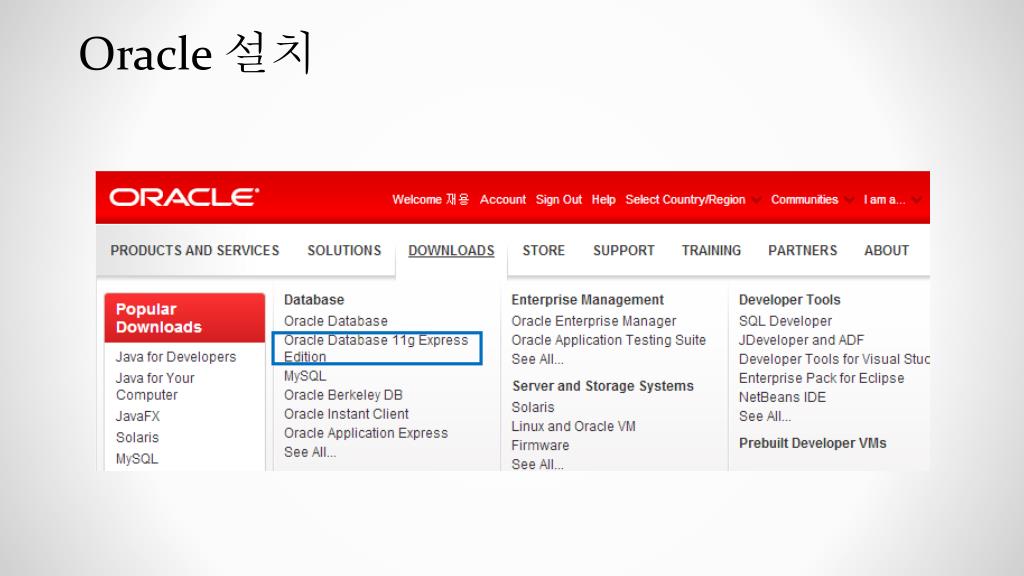Viewport: 1024px width, 576px height.
Task: Open Linux and Oracle VM link
Action: (573, 426)
